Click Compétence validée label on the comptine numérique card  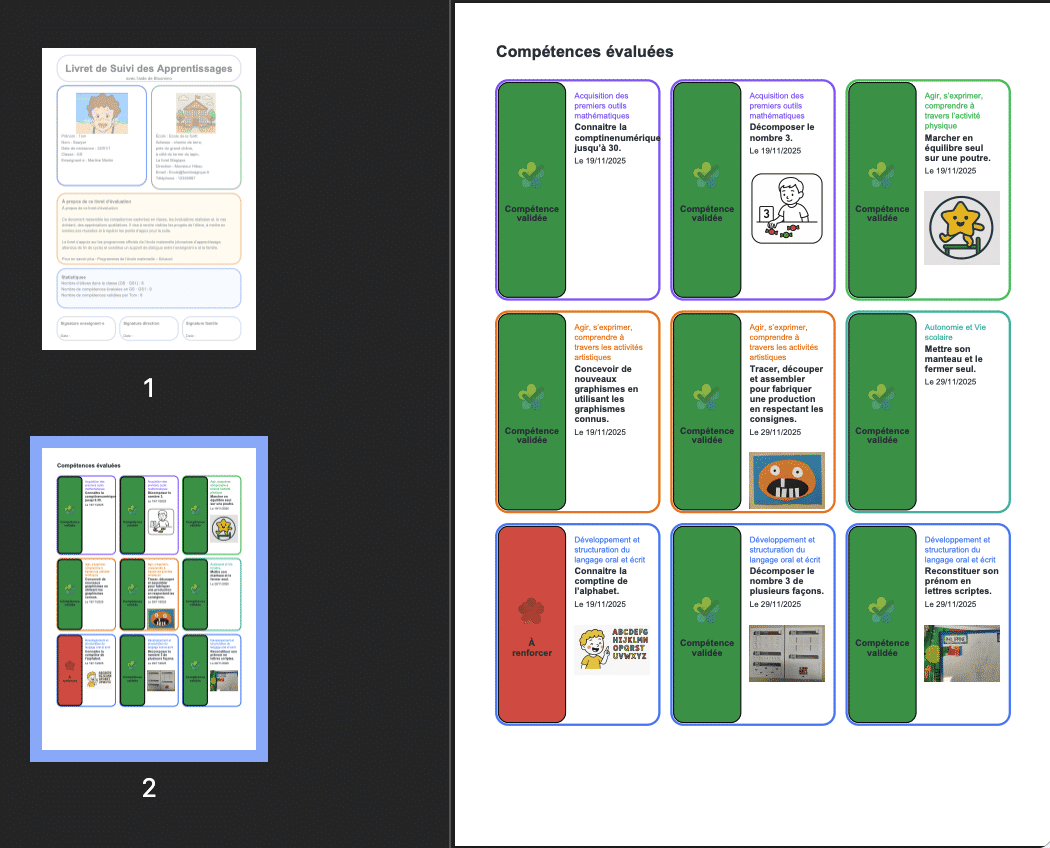532,214
